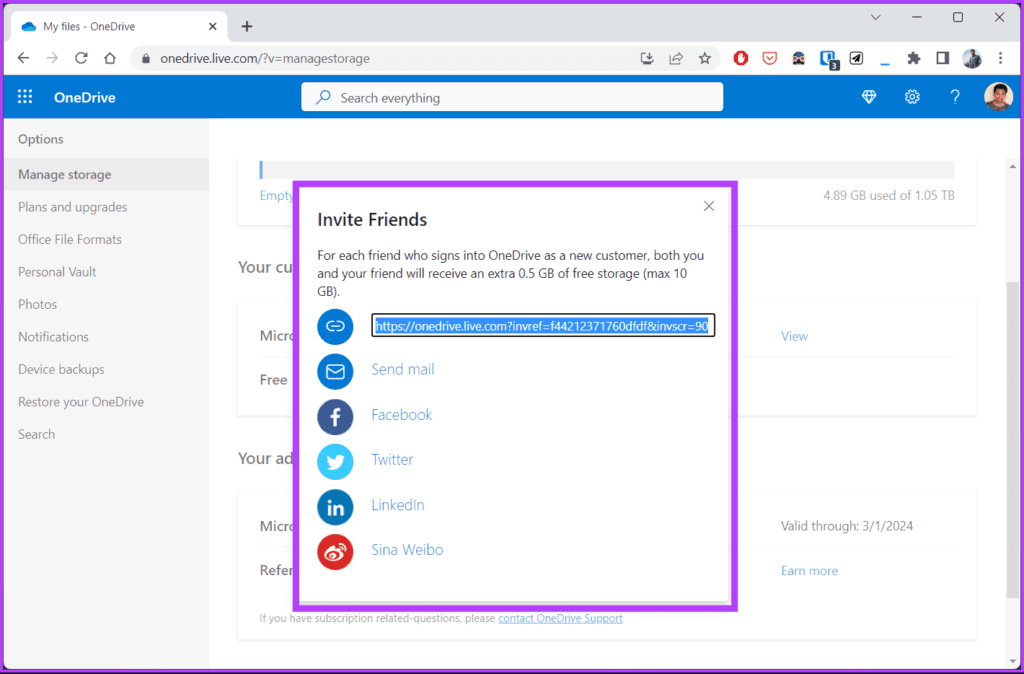The width and height of the screenshot is (1024, 674).
Task: Click the Twitter bird icon
Action: 335,462
